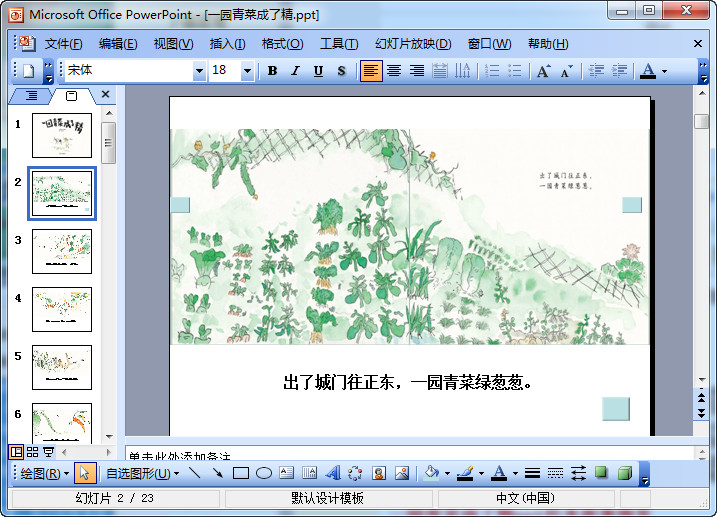Increase the indent level
The width and height of the screenshot is (717, 517).
[619, 71]
